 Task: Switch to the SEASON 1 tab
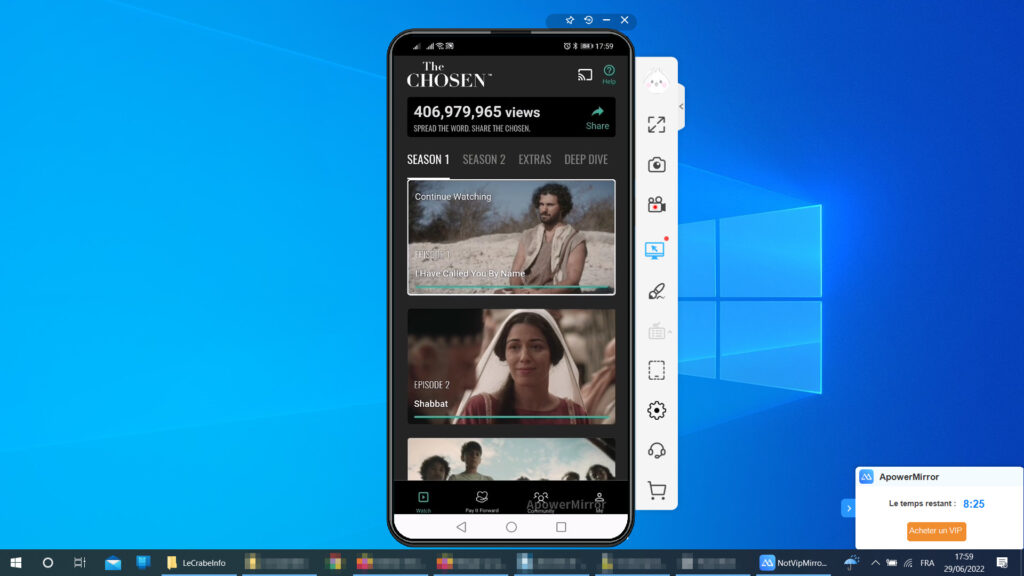pos(428,159)
